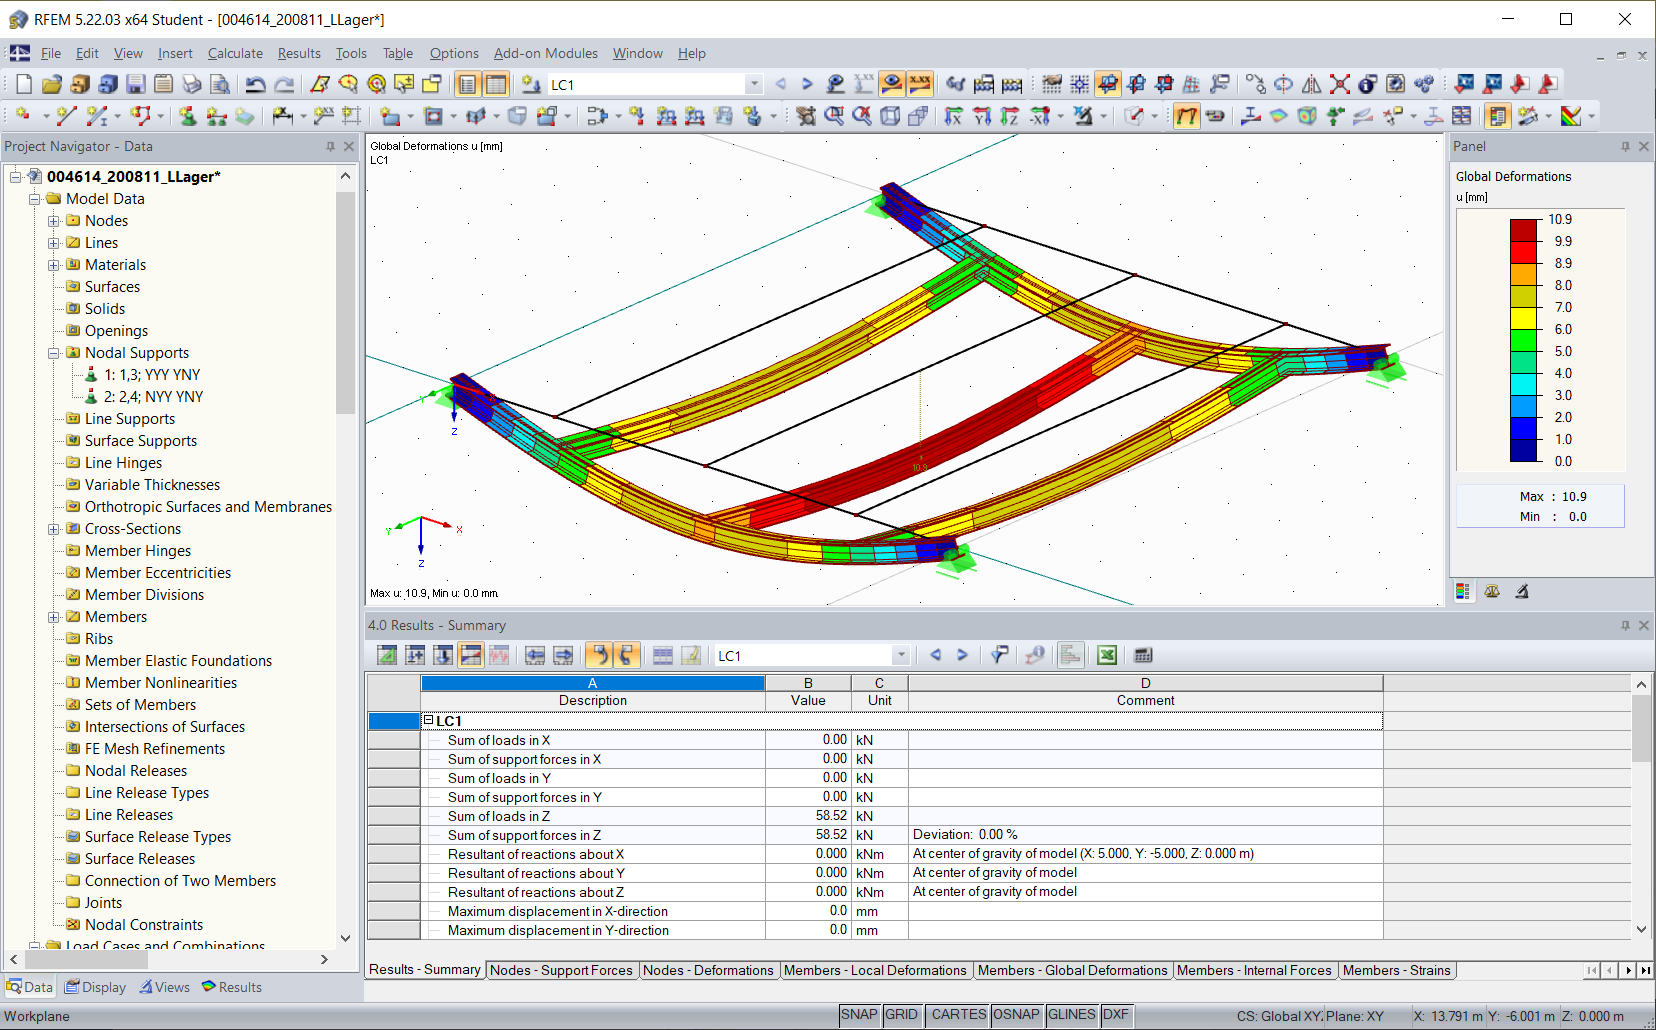1656x1030 pixels.
Task: Click the yellow legend color near 6.0
Action: 1523,318
